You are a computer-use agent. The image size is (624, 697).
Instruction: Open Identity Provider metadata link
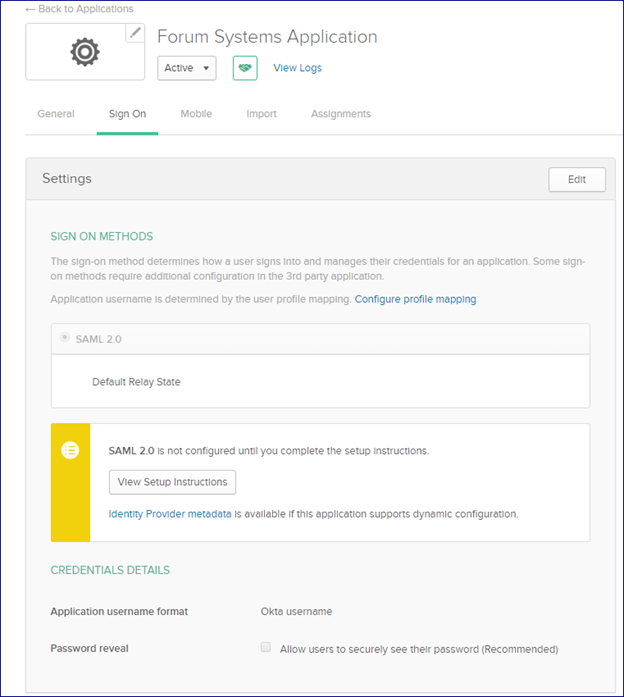point(170,514)
